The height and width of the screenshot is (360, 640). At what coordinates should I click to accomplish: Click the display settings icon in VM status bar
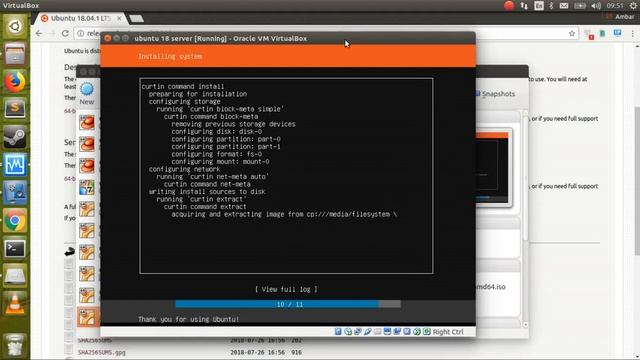coord(387,331)
